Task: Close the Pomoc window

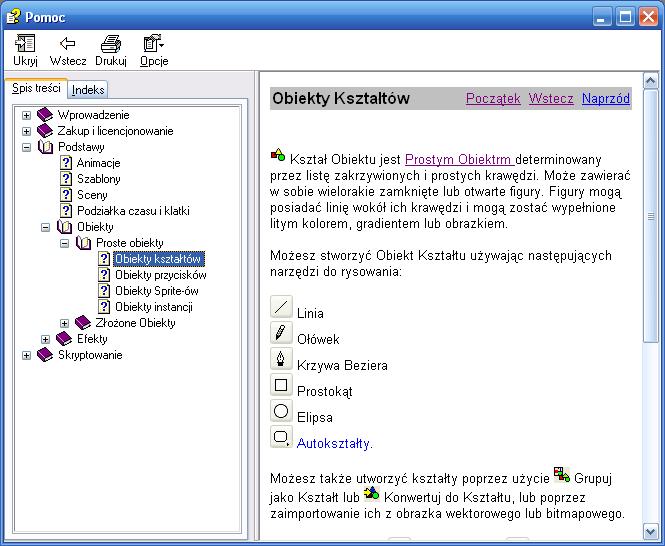Action: point(648,17)
